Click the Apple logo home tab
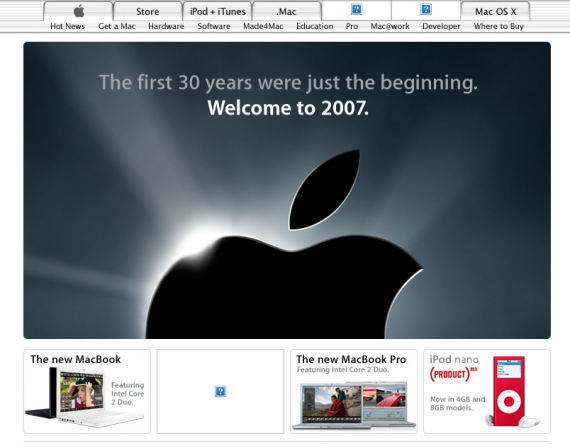Image resolution: width=570 pixels, height=448 pixels. pyautogui.click(x=78, y=11)
